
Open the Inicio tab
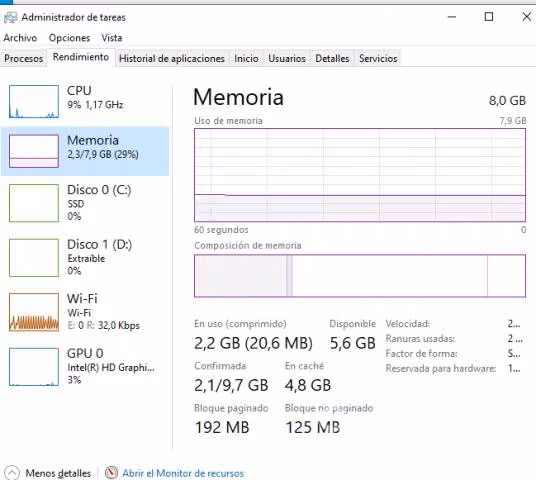[246, 58]
